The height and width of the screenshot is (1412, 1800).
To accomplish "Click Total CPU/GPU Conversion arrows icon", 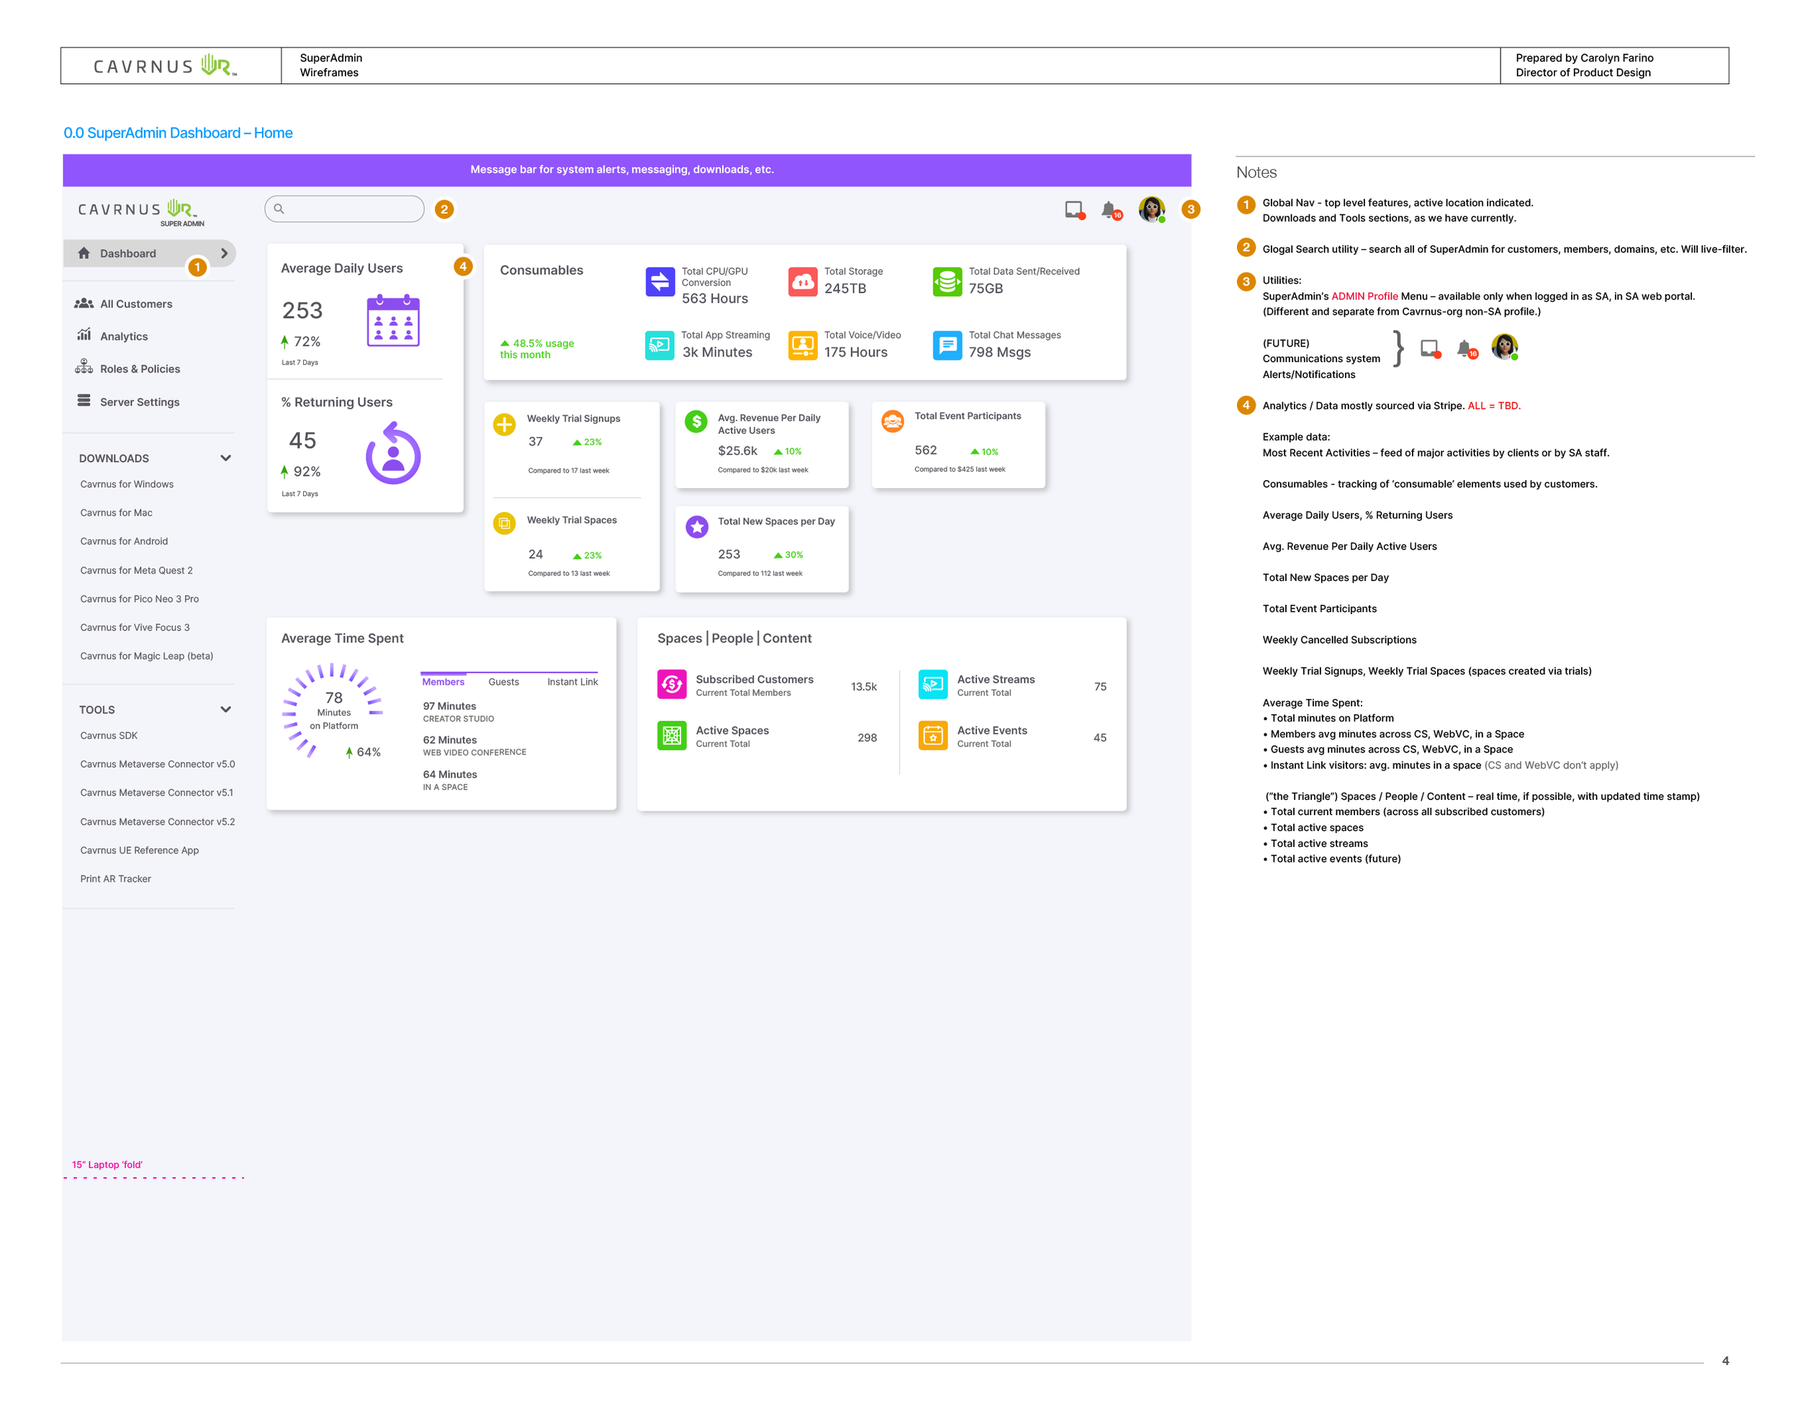I will pos(660,282).
